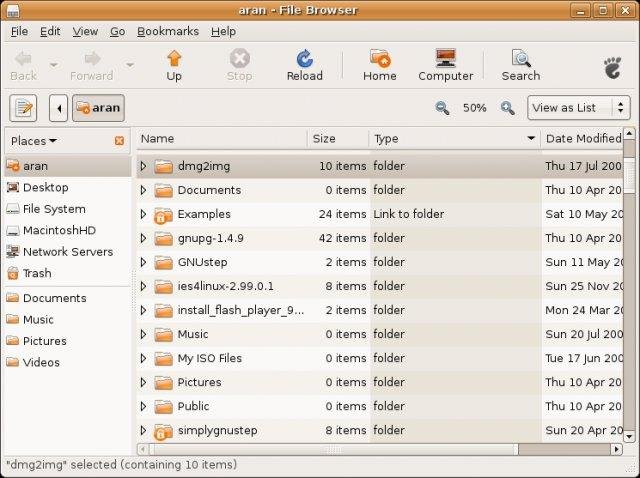Sort by the Name column header
The width and height of the screenshot is (640, 478).
tap(222, 139)
